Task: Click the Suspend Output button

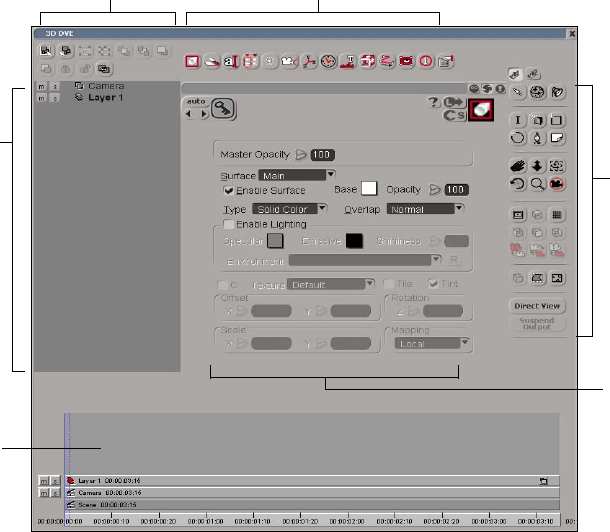Action: tap(537, 324)
